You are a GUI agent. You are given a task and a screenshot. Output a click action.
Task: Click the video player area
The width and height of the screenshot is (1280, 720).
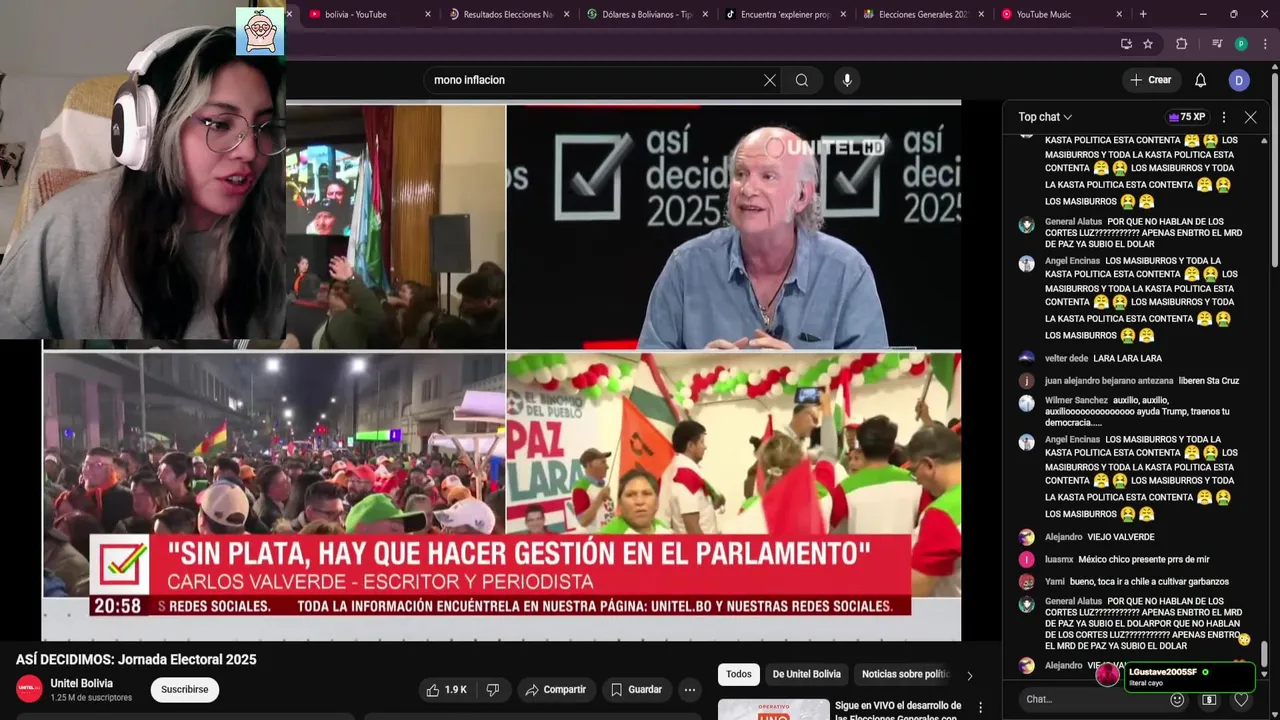502,370
